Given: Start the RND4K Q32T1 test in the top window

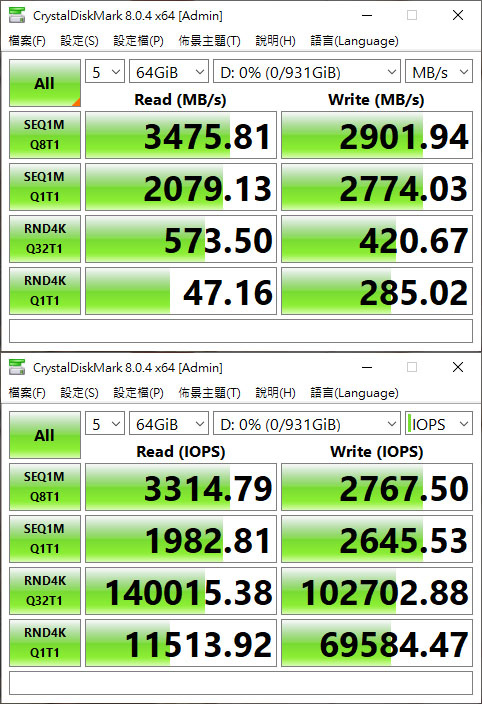Looking at the screenshot, I should (x=45, y=239).
